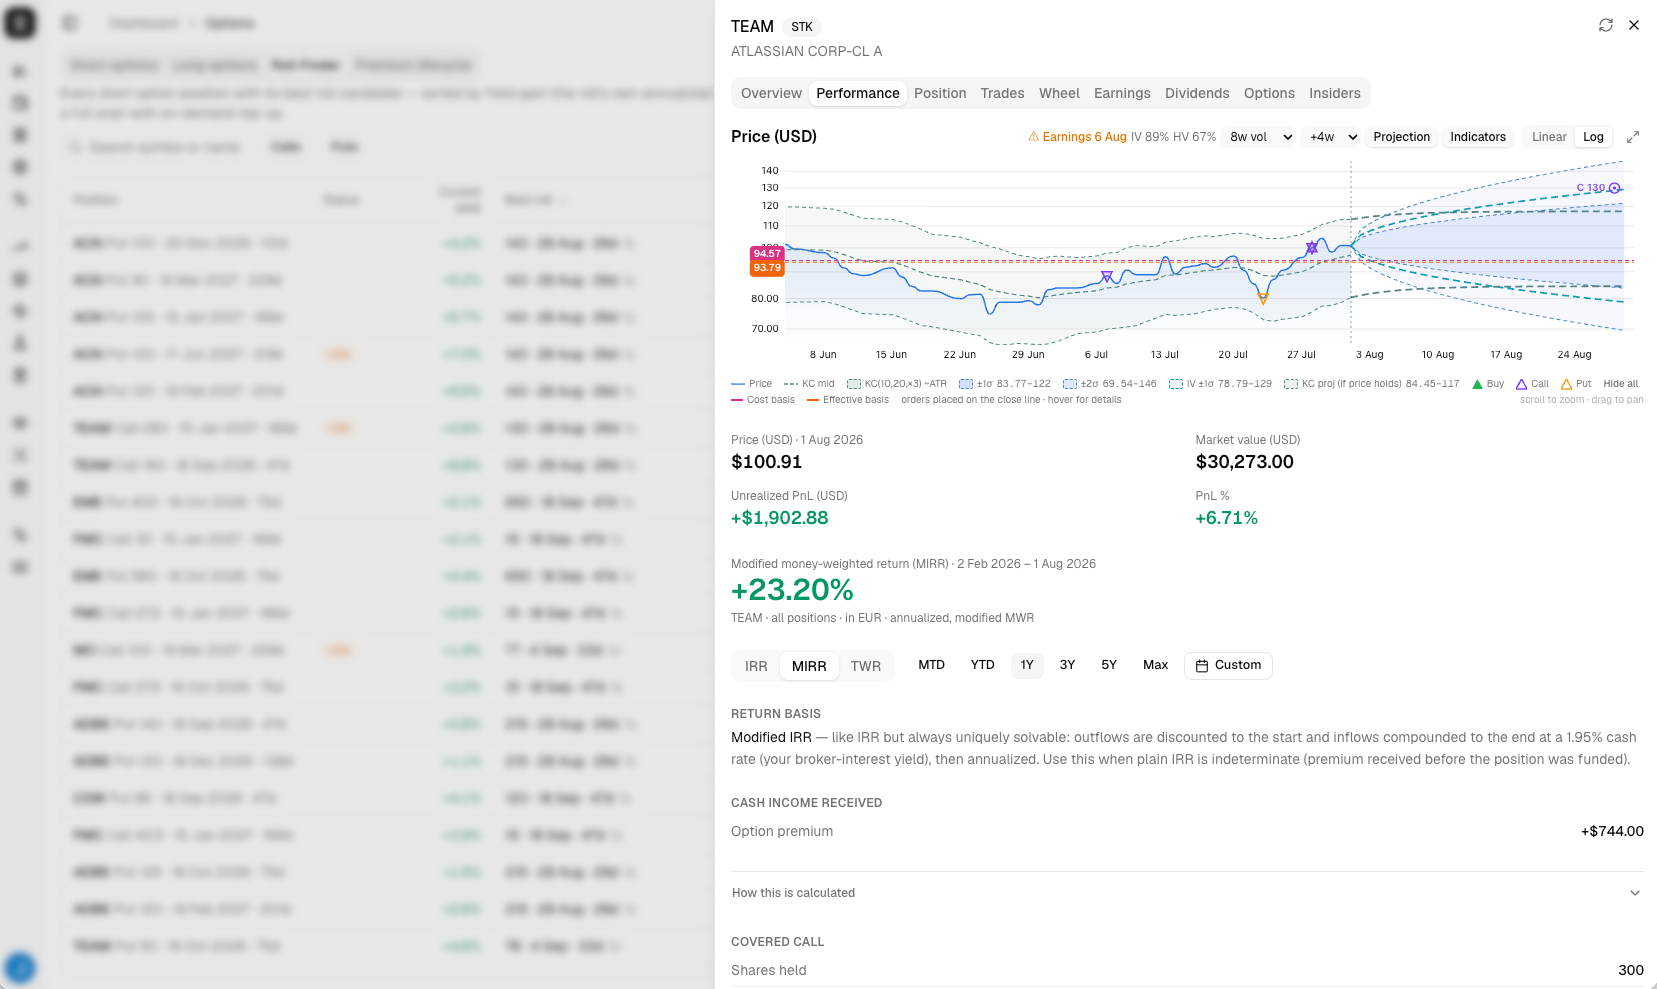The image size is (1657, 989).
Task: Select the IRR return method
Action: point(756,666)
